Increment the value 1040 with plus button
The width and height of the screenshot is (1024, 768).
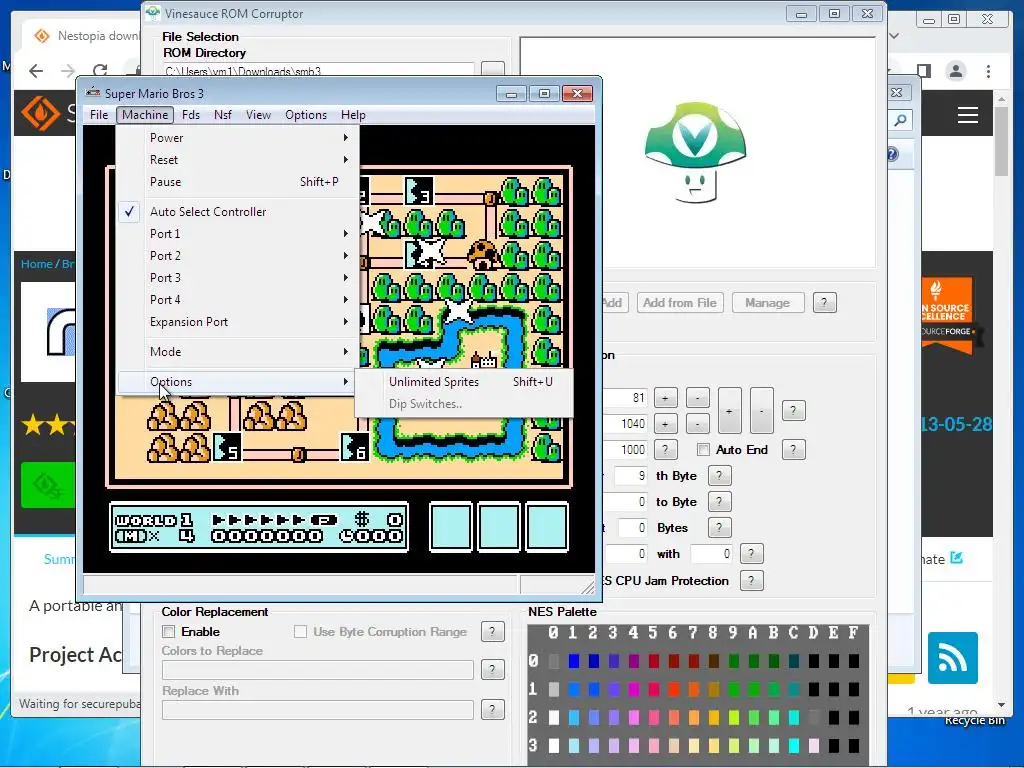click(665, 424)
